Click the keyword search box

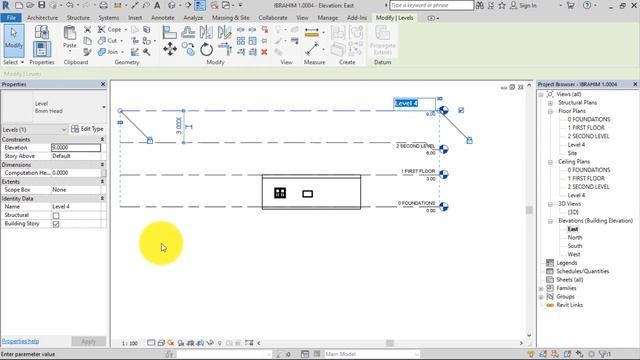(432, 5)
